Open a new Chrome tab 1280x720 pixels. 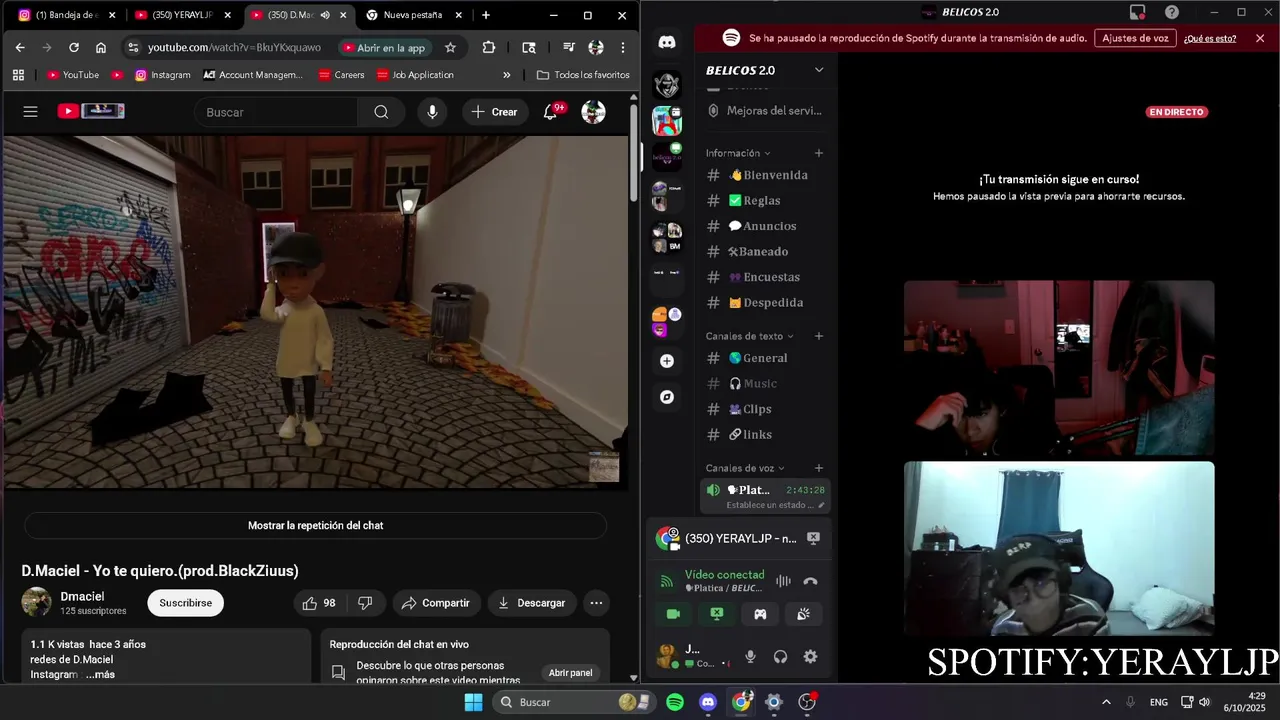tap(486, 15)
